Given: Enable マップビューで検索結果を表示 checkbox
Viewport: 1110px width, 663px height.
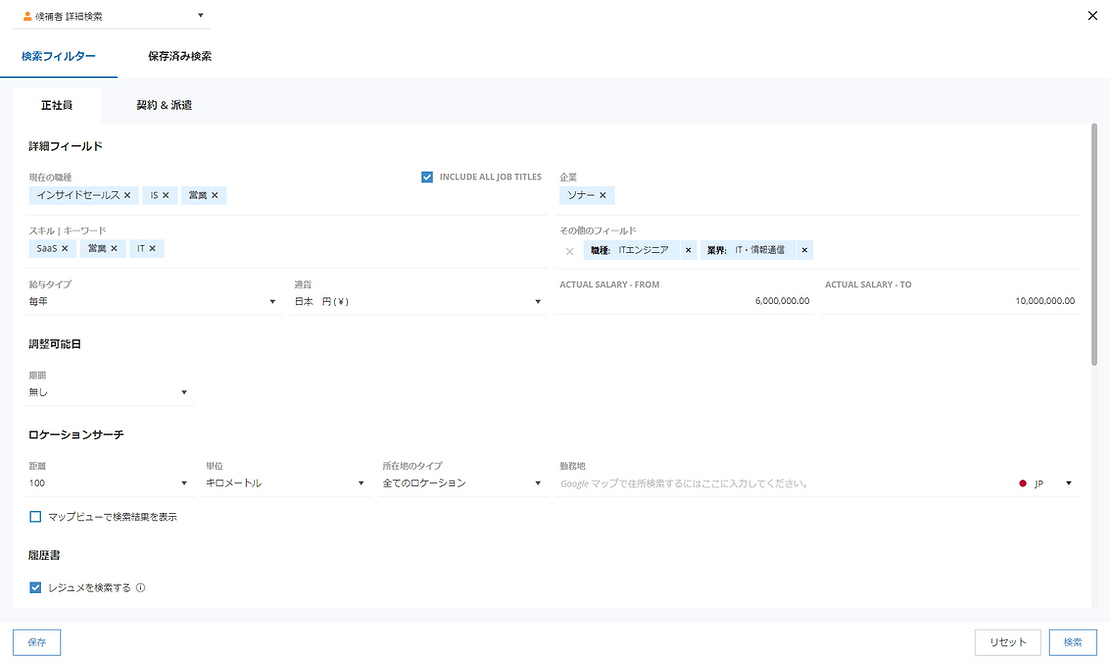Looking at the screenshot, I should click(36, 517).
